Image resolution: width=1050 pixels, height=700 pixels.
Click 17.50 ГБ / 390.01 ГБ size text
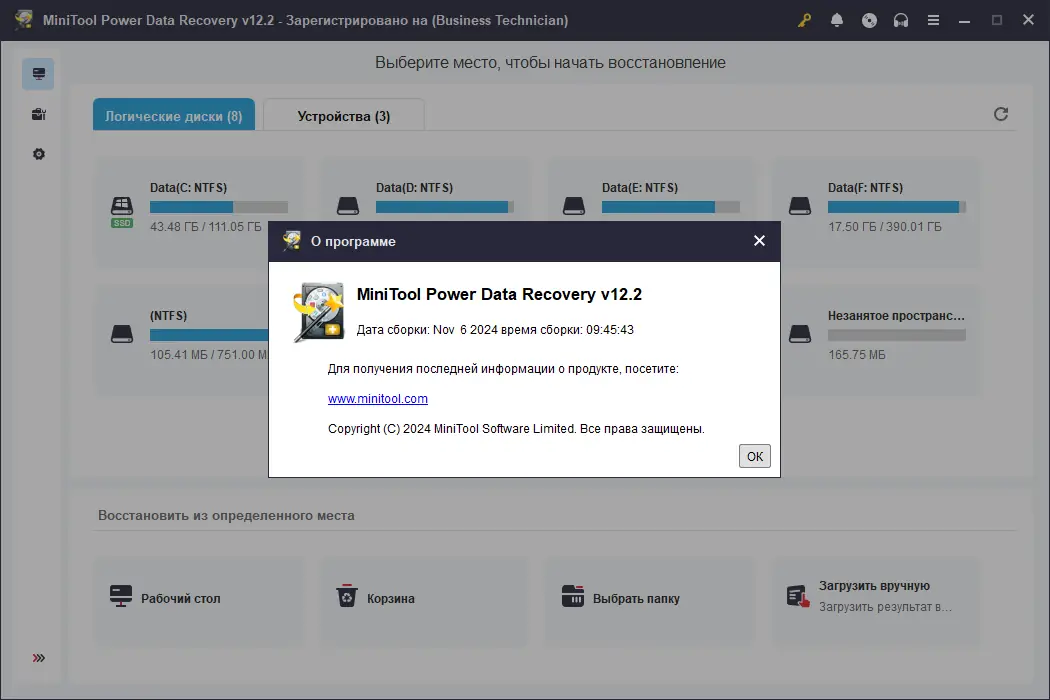pos(885,226)
